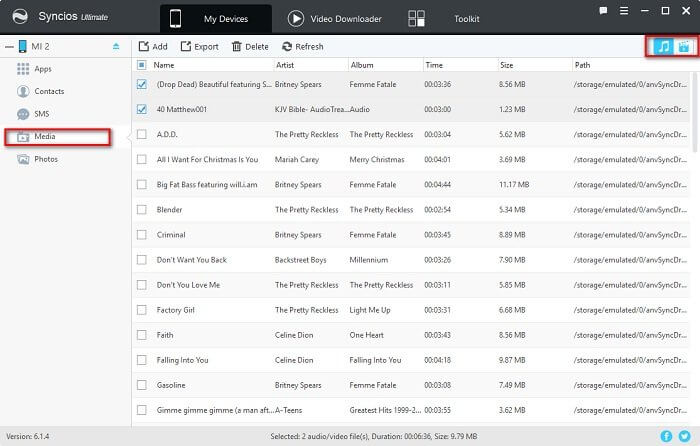Sort by the Size column header
This screenshot has width=700, height=446.
pos(506,65)
